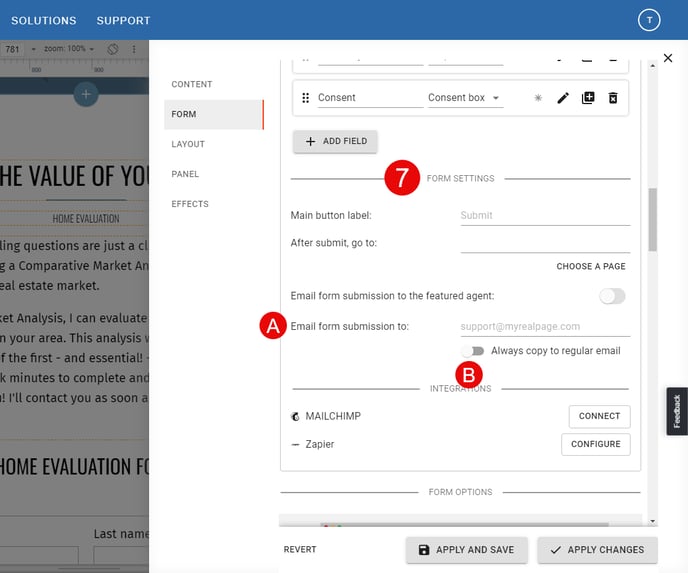Revert the form changes
The height and width of the screenshot is (573, 688).
[x=300, y=550]
